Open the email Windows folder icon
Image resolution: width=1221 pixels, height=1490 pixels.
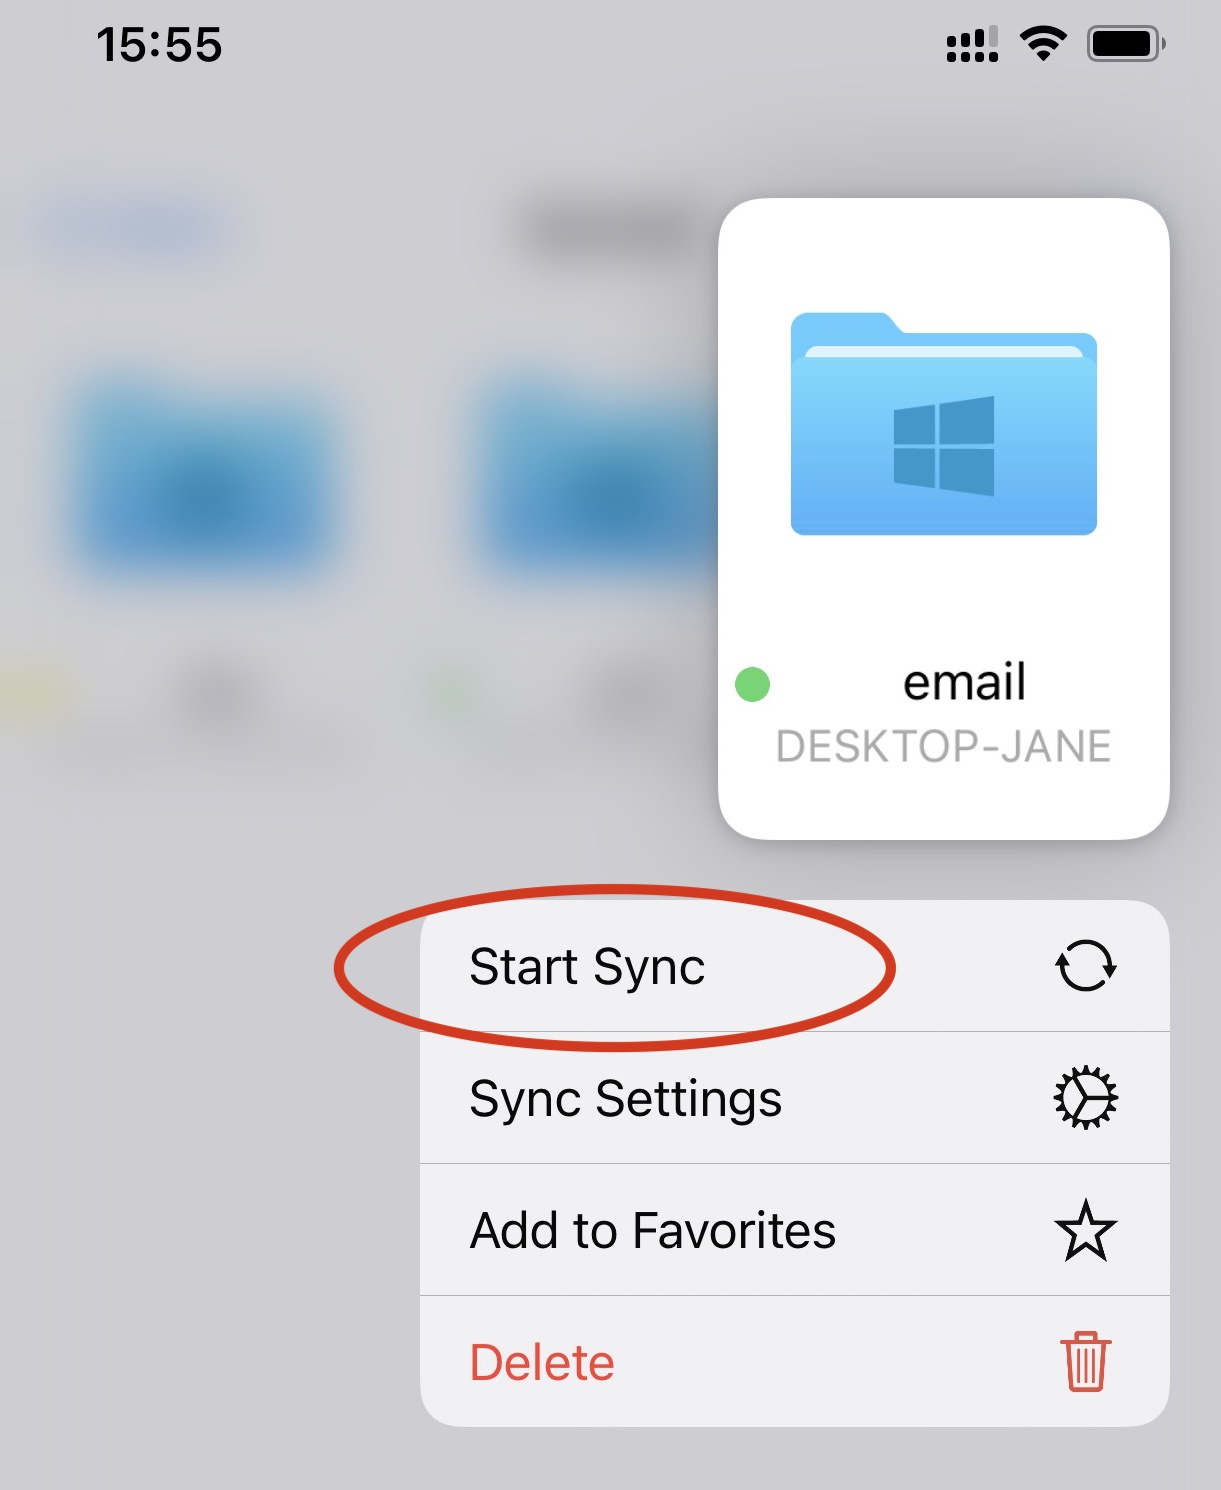[943, 424]
